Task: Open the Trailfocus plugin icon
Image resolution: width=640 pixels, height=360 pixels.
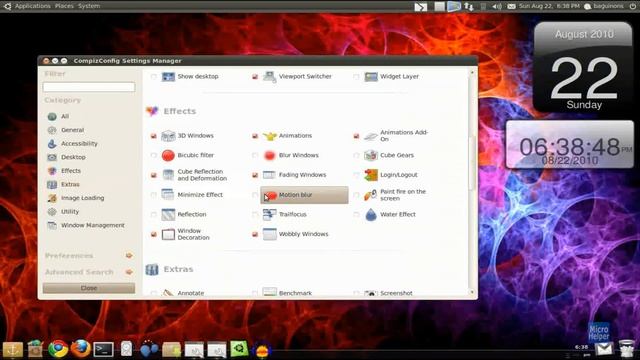Action: 269,214
